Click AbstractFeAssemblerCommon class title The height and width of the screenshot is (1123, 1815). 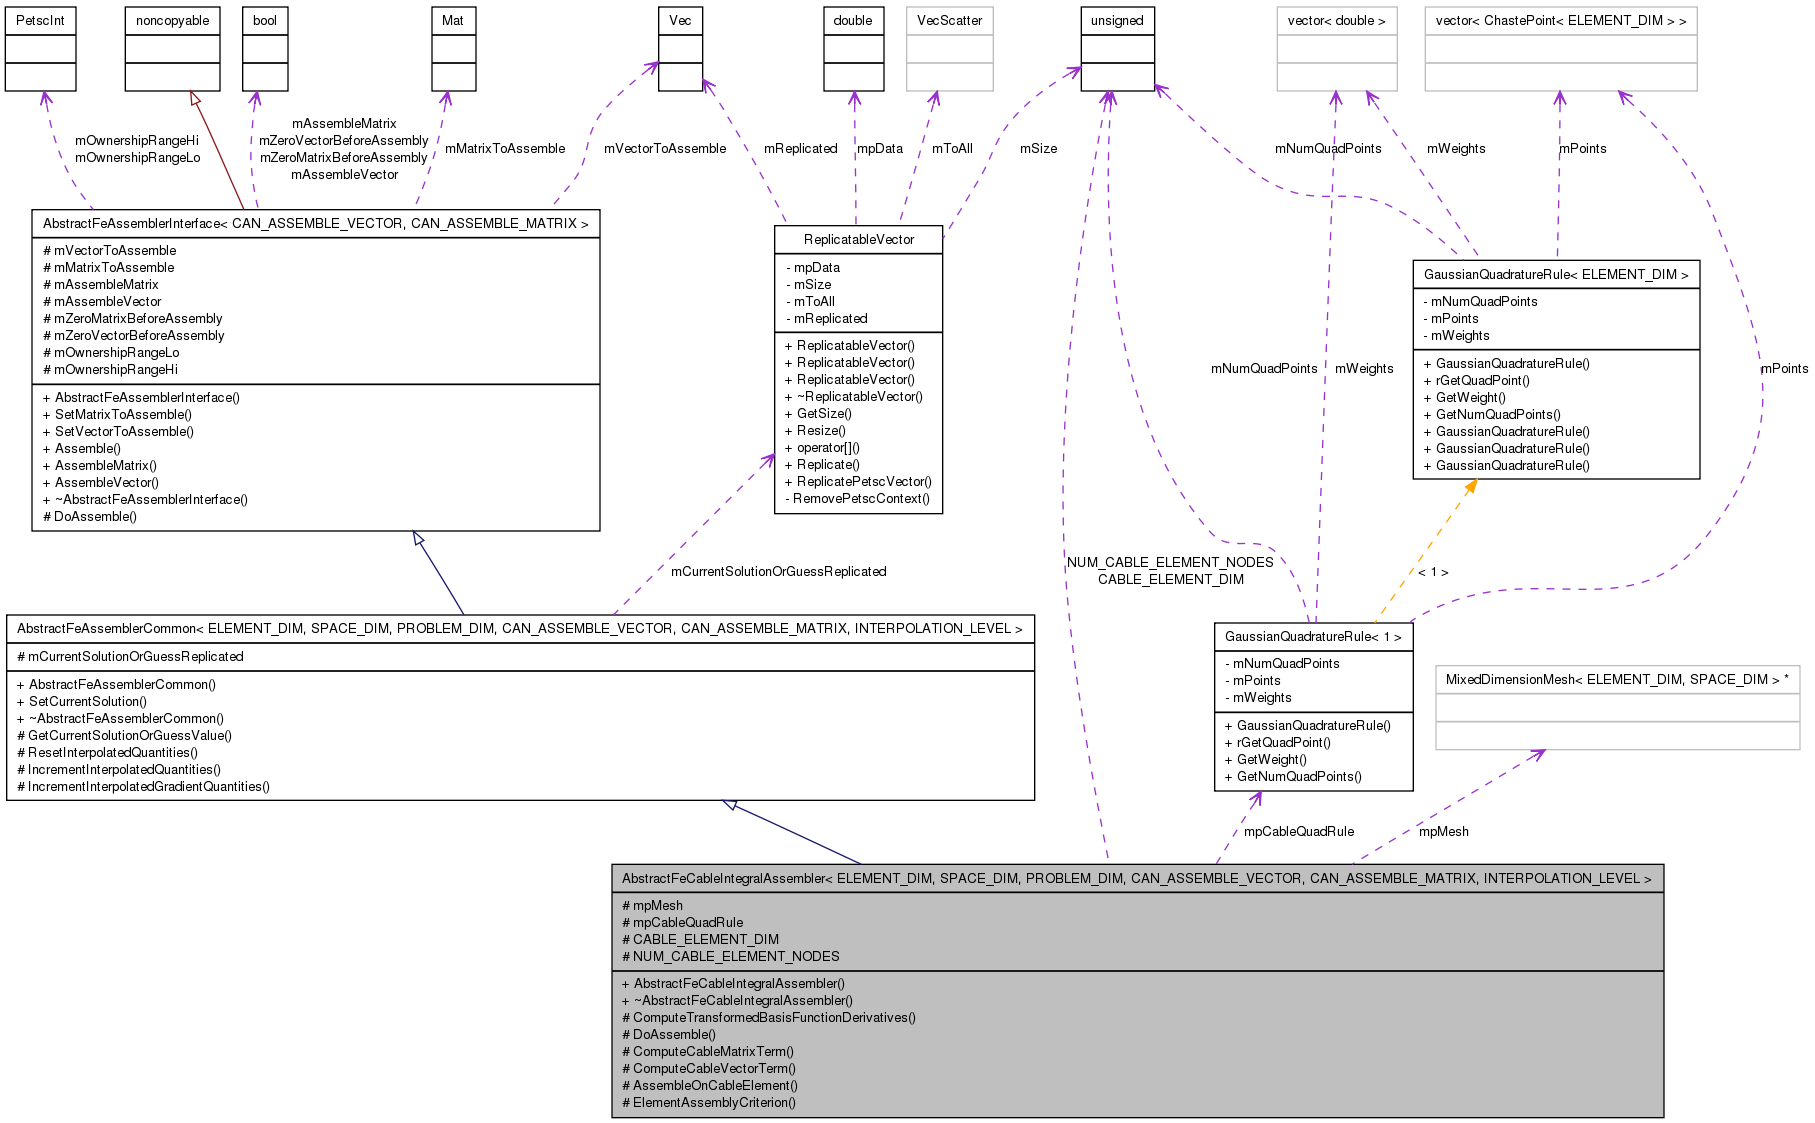520,629
